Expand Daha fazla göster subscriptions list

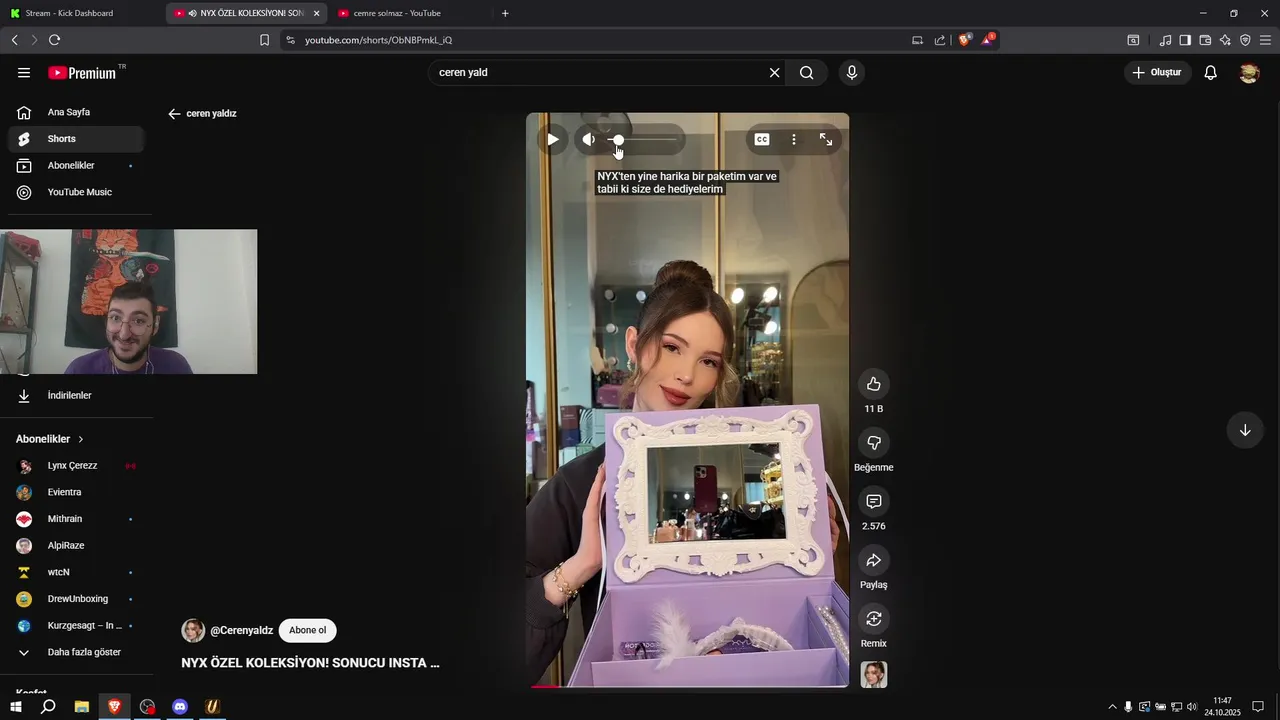[x=76, y=652]
